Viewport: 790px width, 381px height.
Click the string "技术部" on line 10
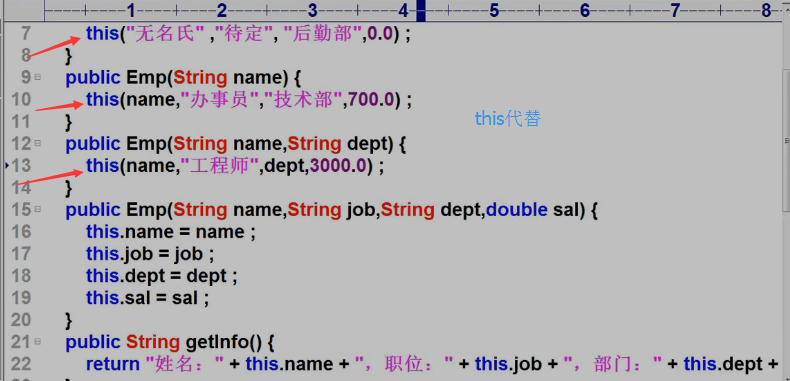click(x=304, y=100)
